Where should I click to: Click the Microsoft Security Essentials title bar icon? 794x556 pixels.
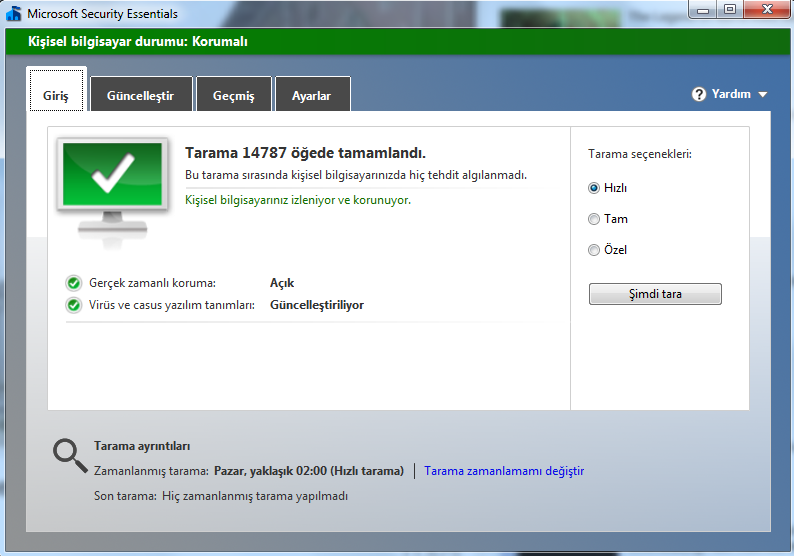(14, 14)
